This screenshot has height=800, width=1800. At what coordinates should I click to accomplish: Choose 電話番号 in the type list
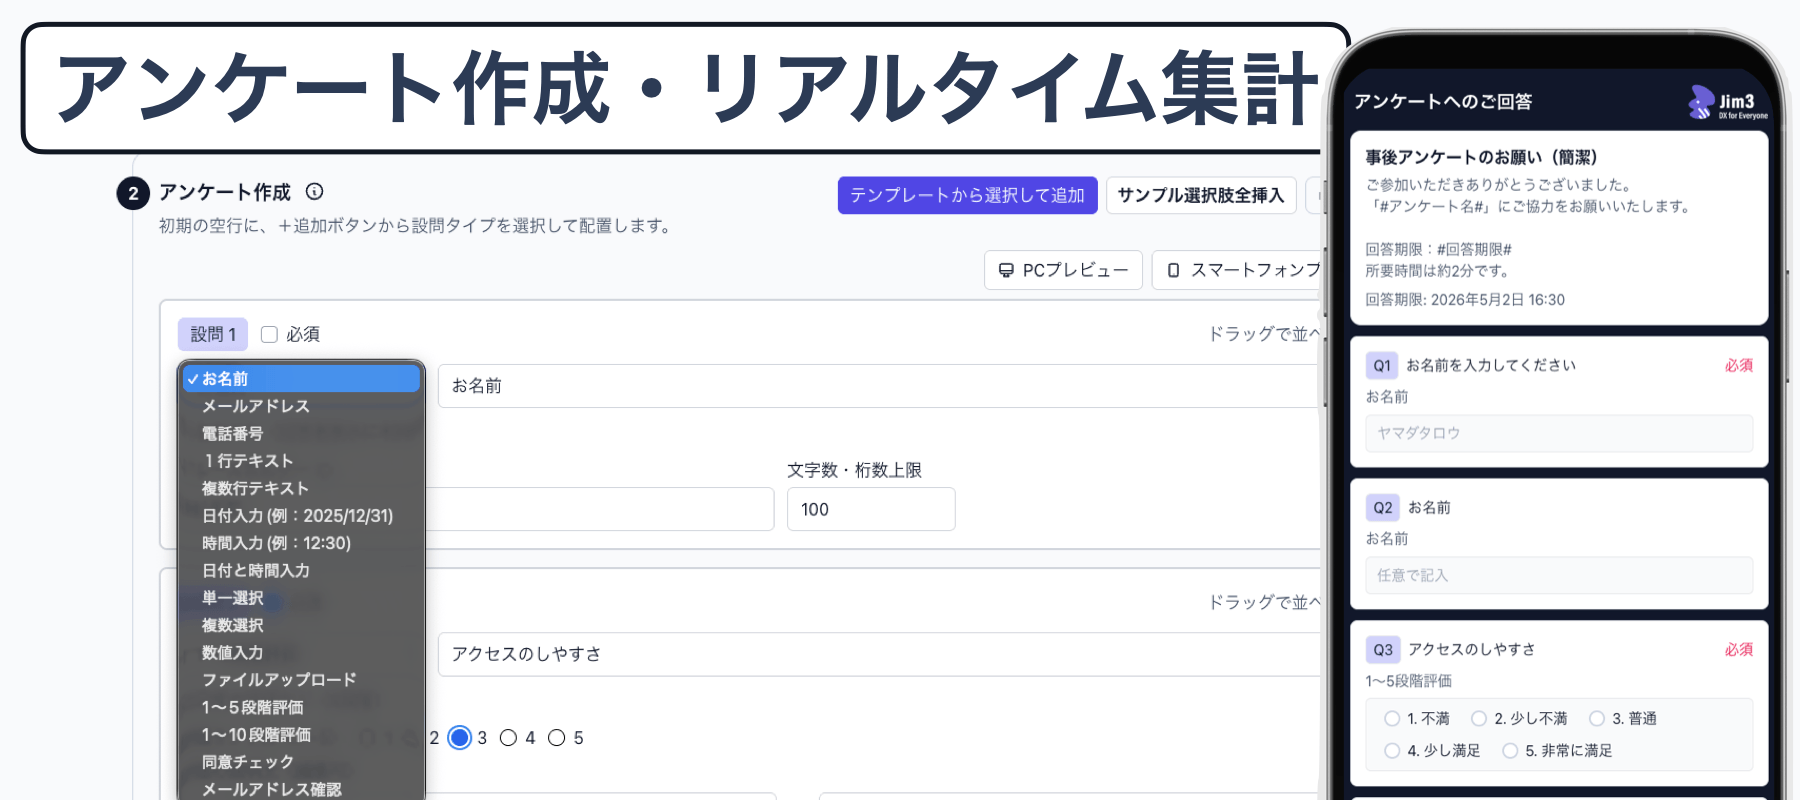coord(301,434)
